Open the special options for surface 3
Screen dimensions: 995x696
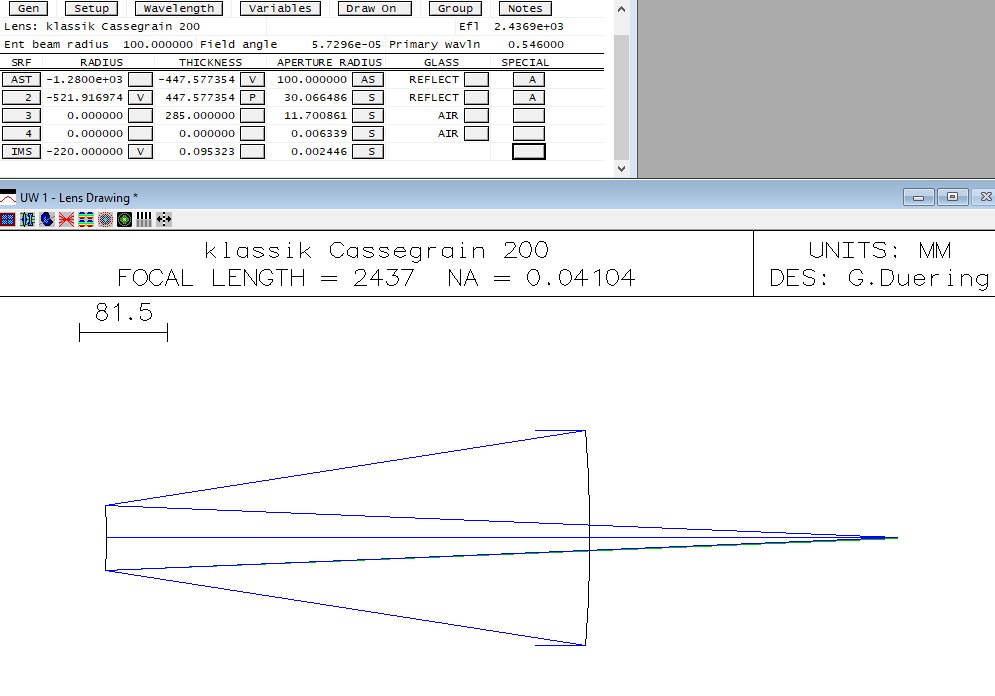click(x=529, y=115)
